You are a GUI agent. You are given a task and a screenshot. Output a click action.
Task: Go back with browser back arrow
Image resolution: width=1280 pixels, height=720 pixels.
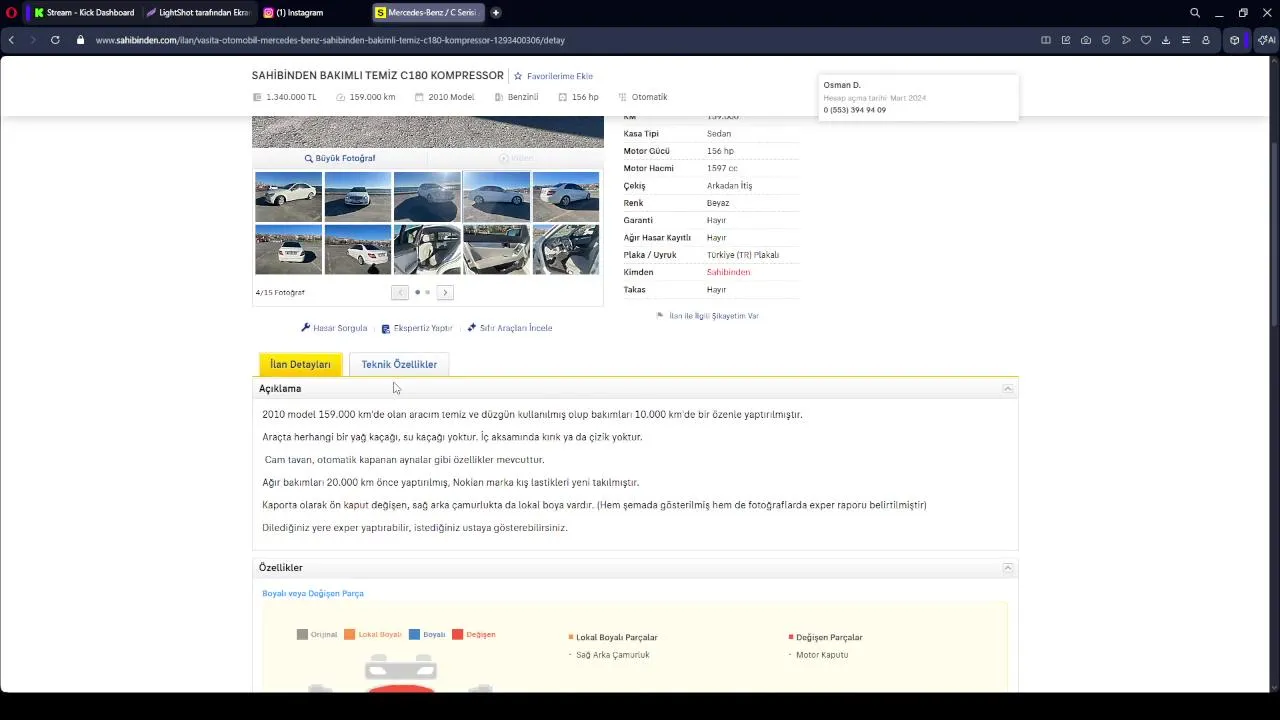(11, 40)
